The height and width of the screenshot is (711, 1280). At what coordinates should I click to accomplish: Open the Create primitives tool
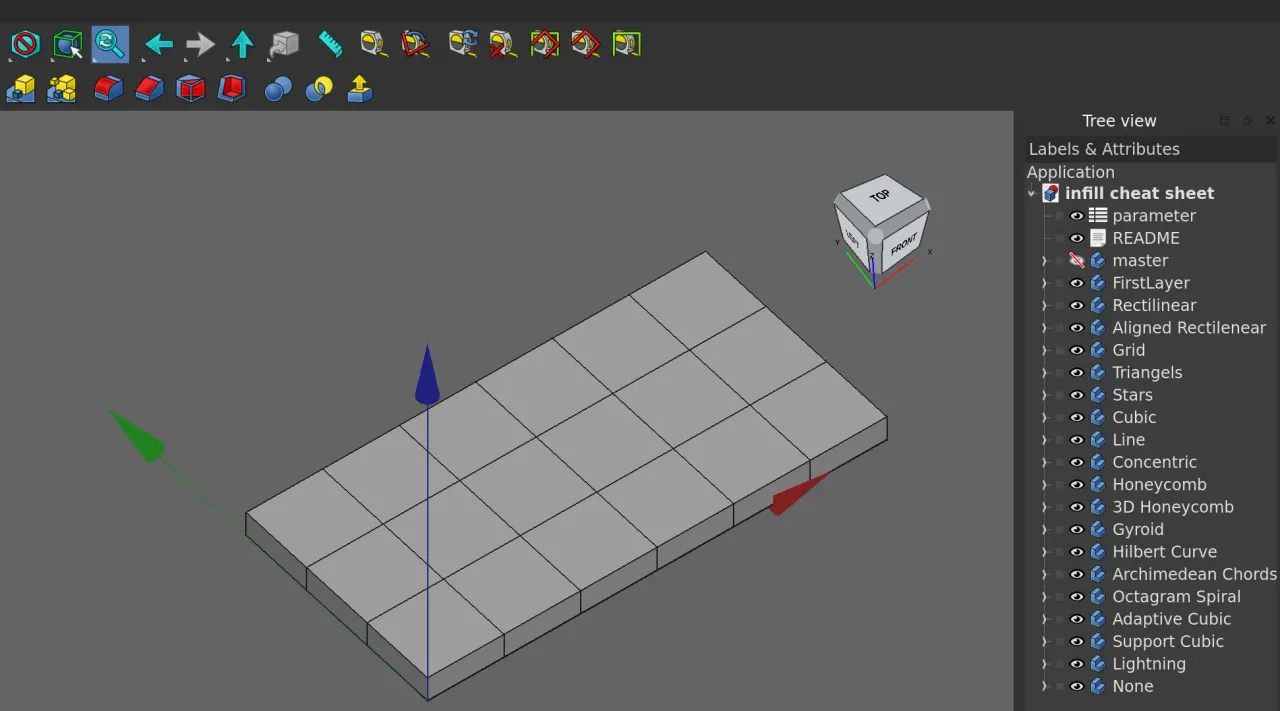point(62,88)
